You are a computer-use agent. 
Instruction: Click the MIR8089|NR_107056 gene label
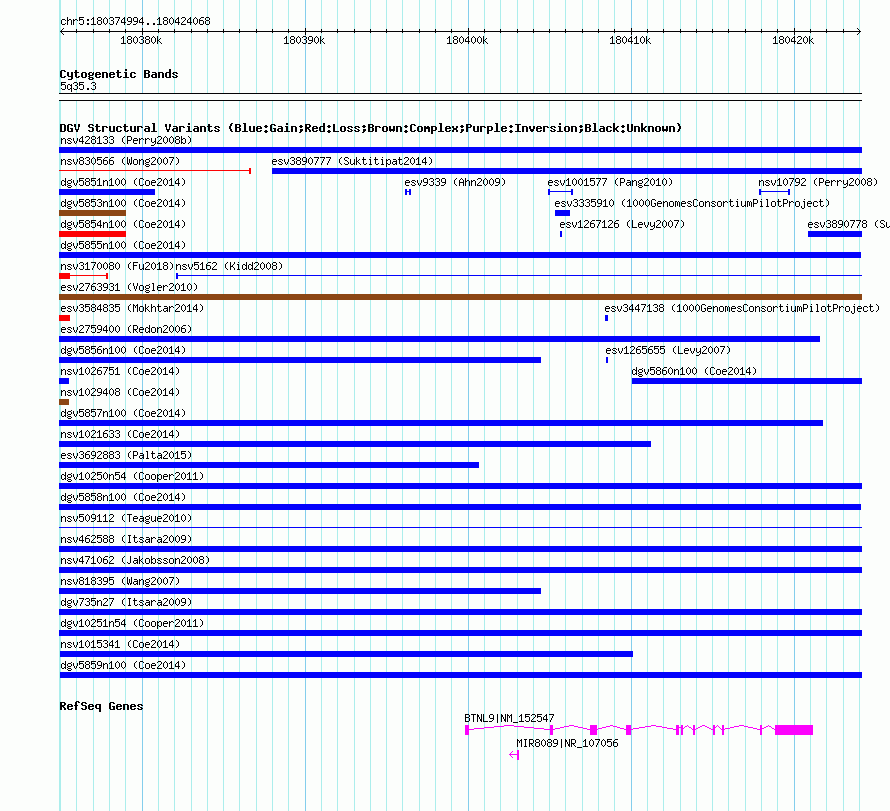point(567,743)
